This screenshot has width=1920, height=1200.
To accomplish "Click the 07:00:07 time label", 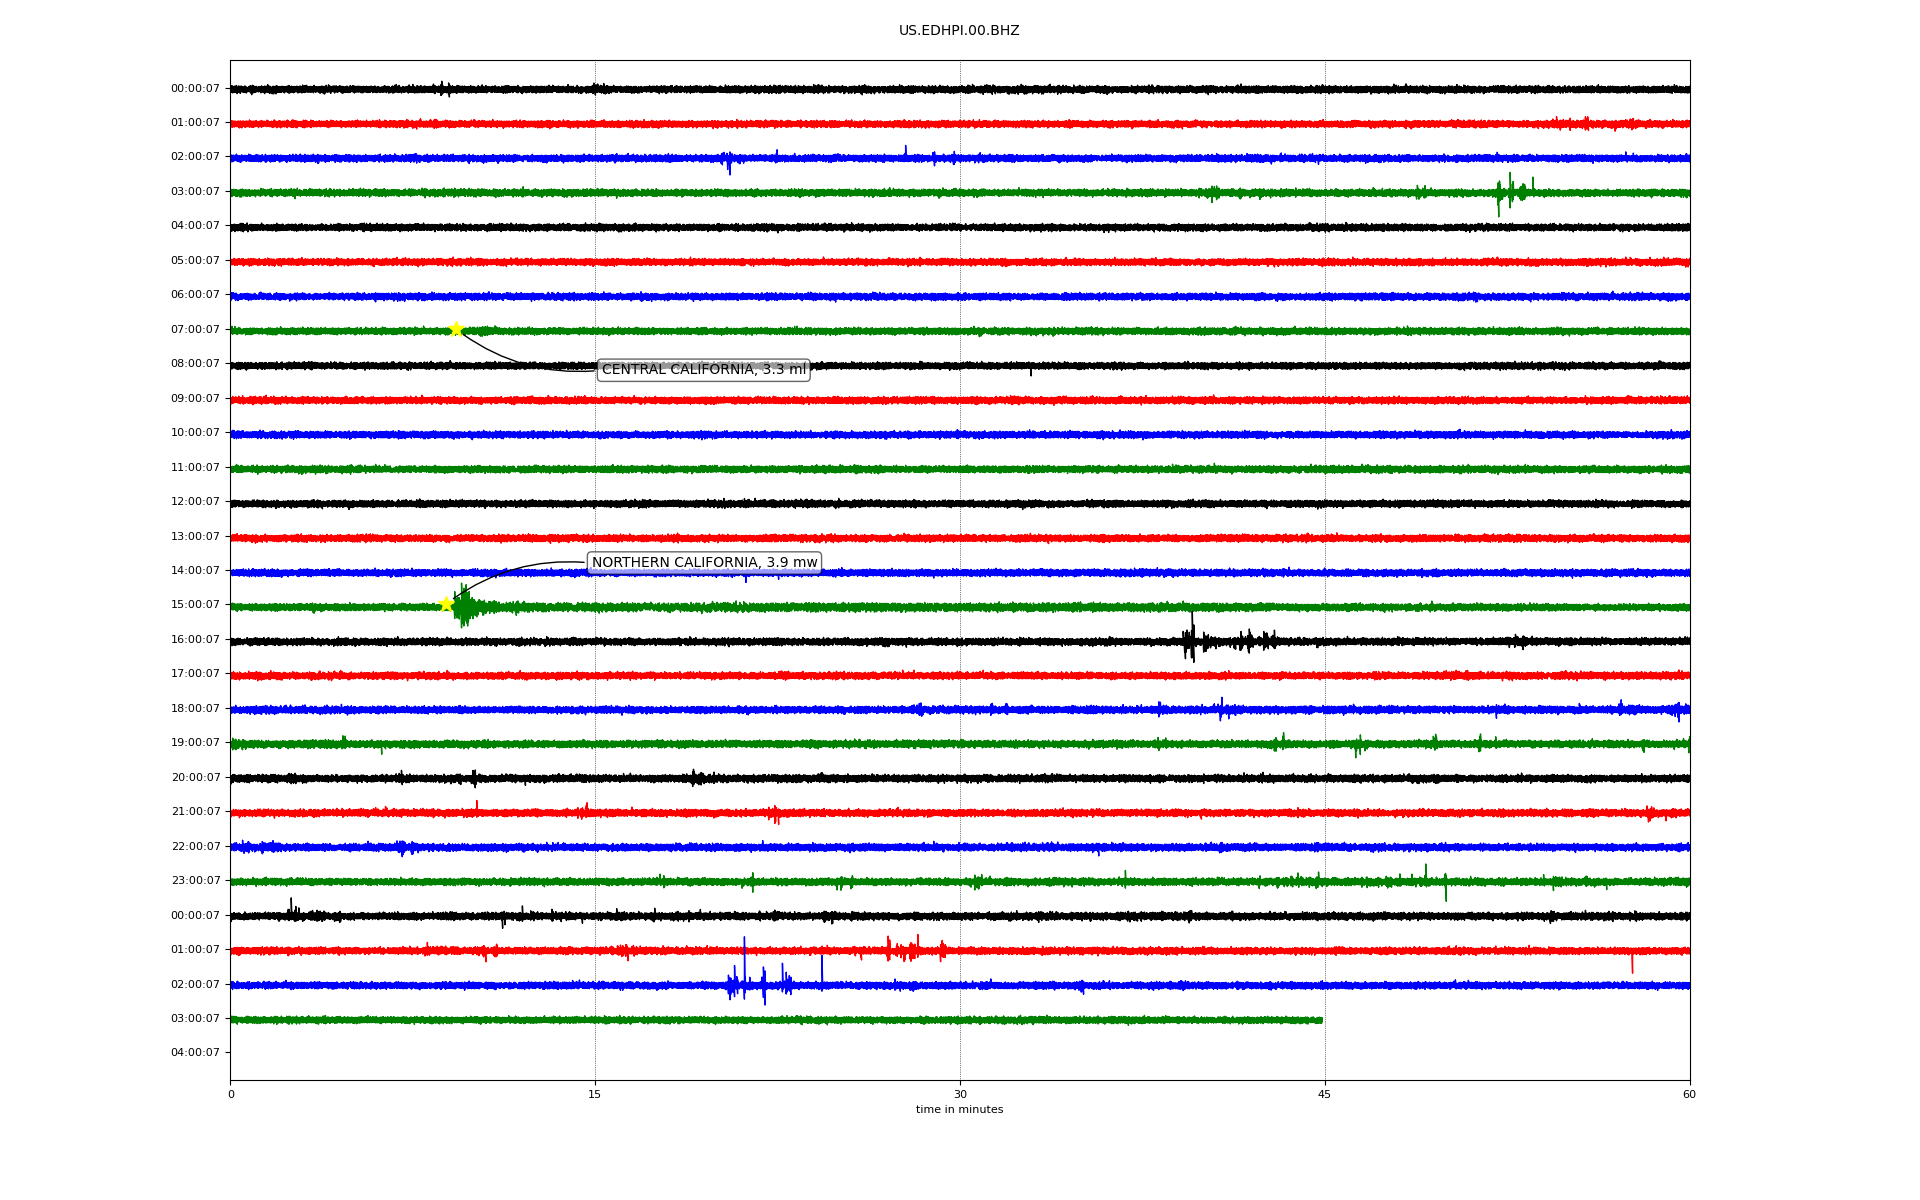I will (x=195, y=330).
